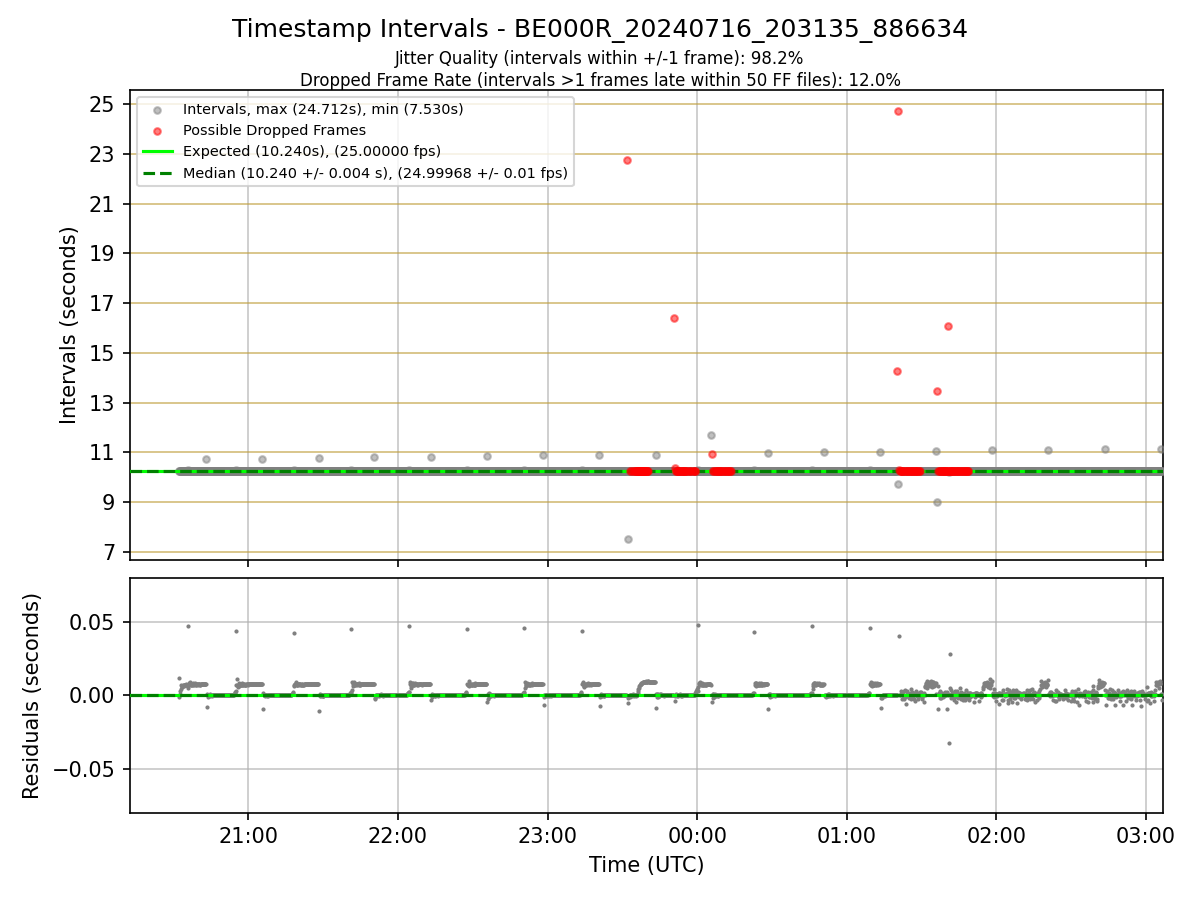Click the red dropped-frame point near 24.7 seconds

(x=898, y=111)
